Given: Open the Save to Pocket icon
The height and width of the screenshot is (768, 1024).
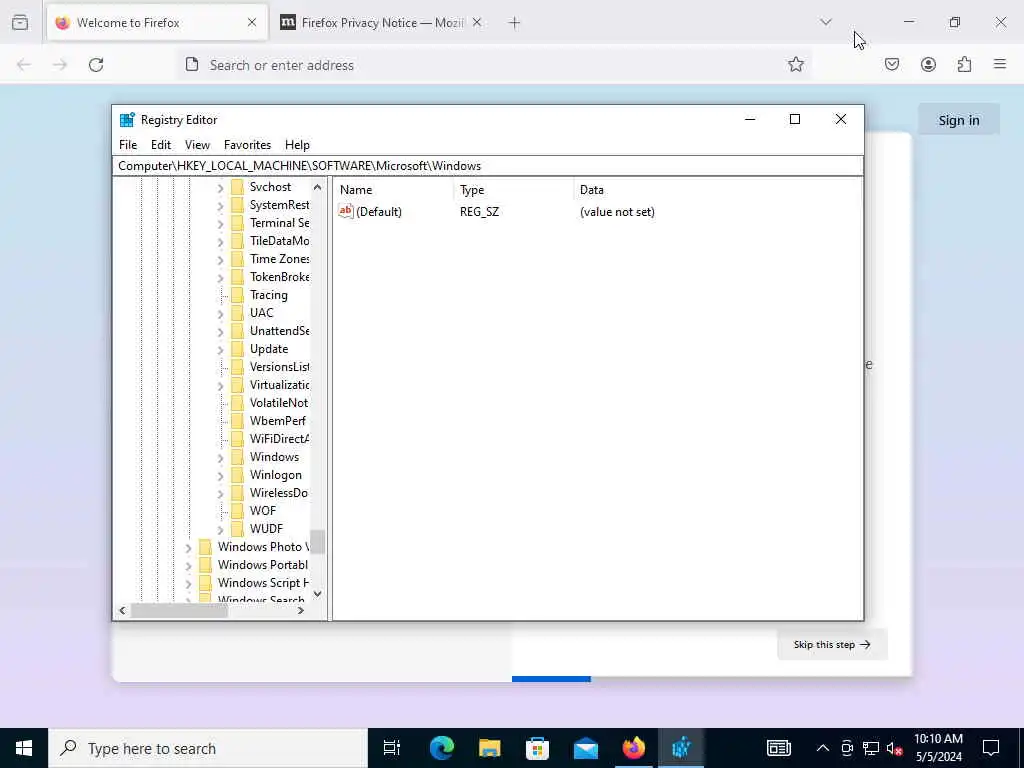Looking at the screenshot, I should pyautogui.click(x=892, y=64).
